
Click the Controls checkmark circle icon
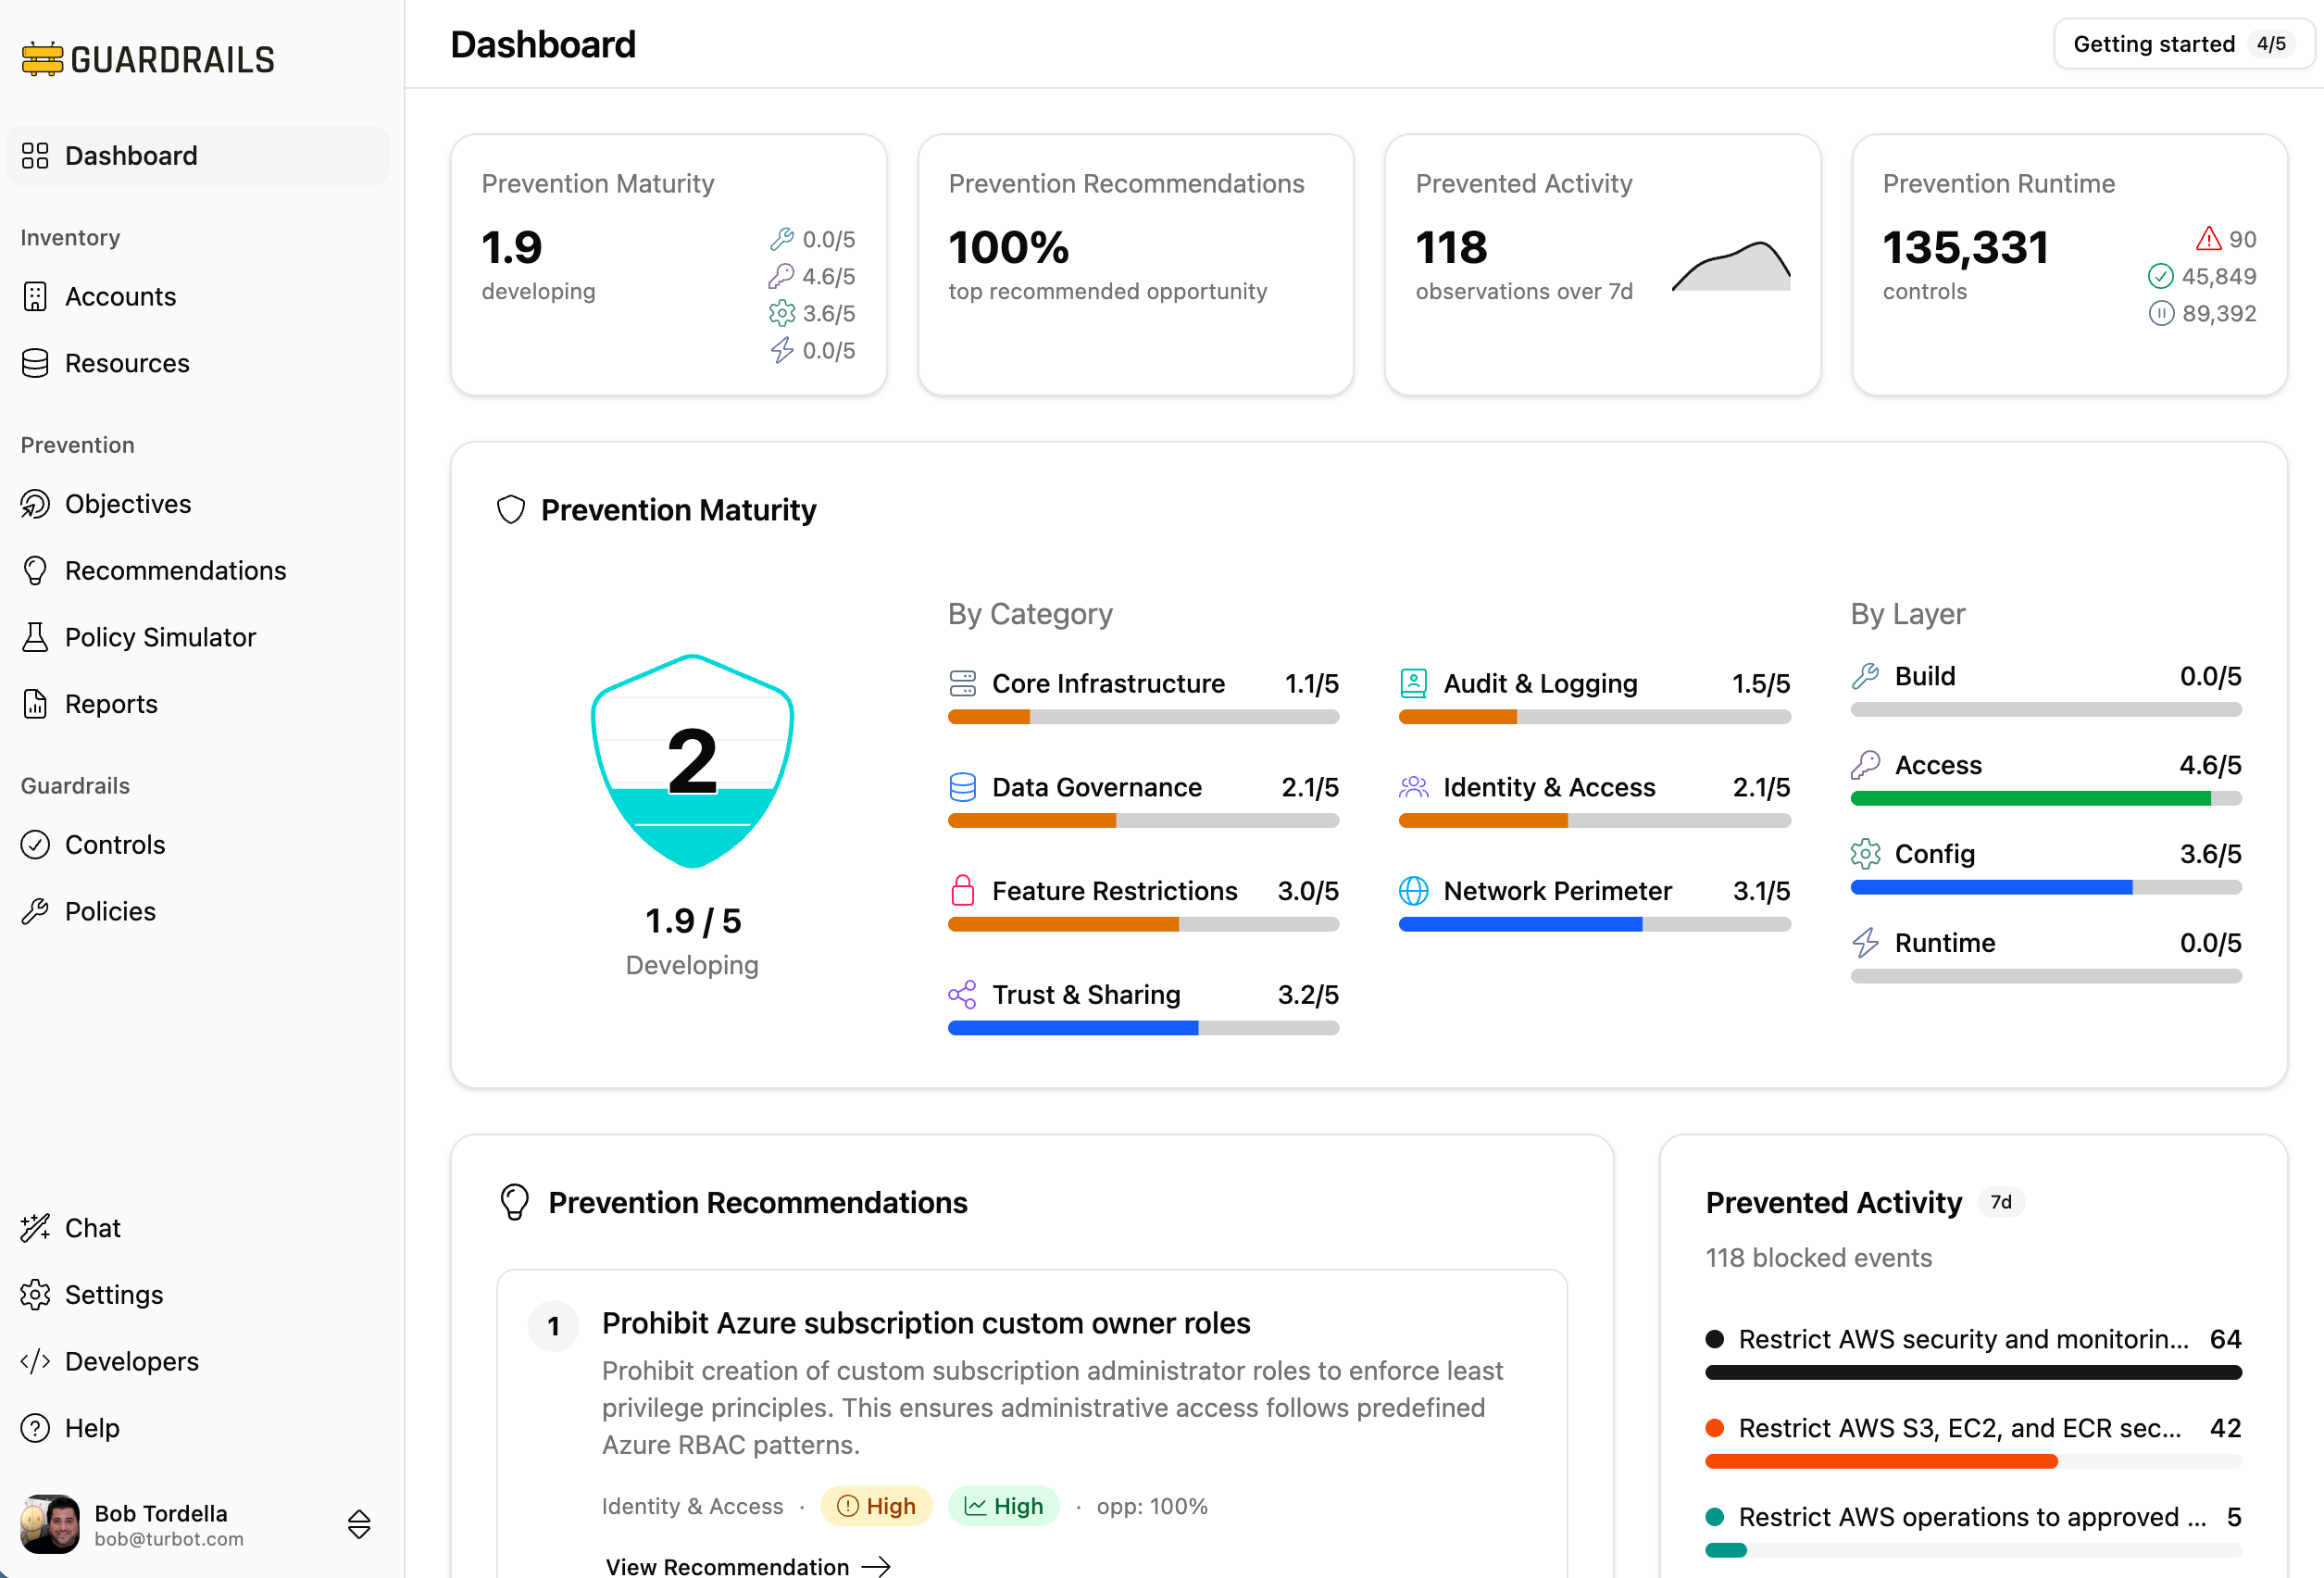point(35,845)
